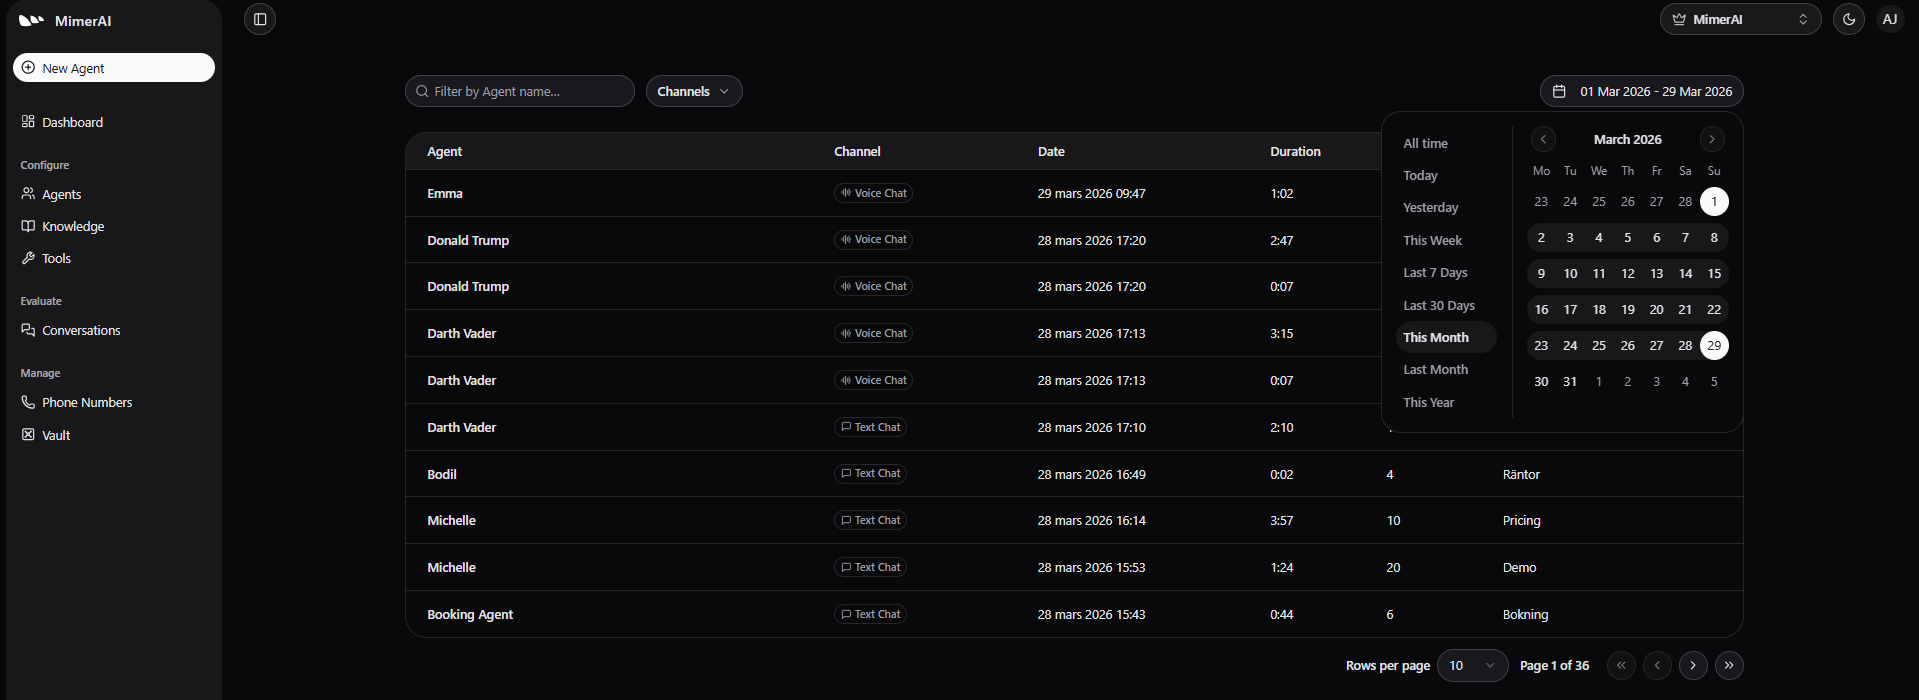The width and height of the screenshot is (1919, 700).
Task: Open the AJ user avatar menu
Action: (x=1889, y=19)
